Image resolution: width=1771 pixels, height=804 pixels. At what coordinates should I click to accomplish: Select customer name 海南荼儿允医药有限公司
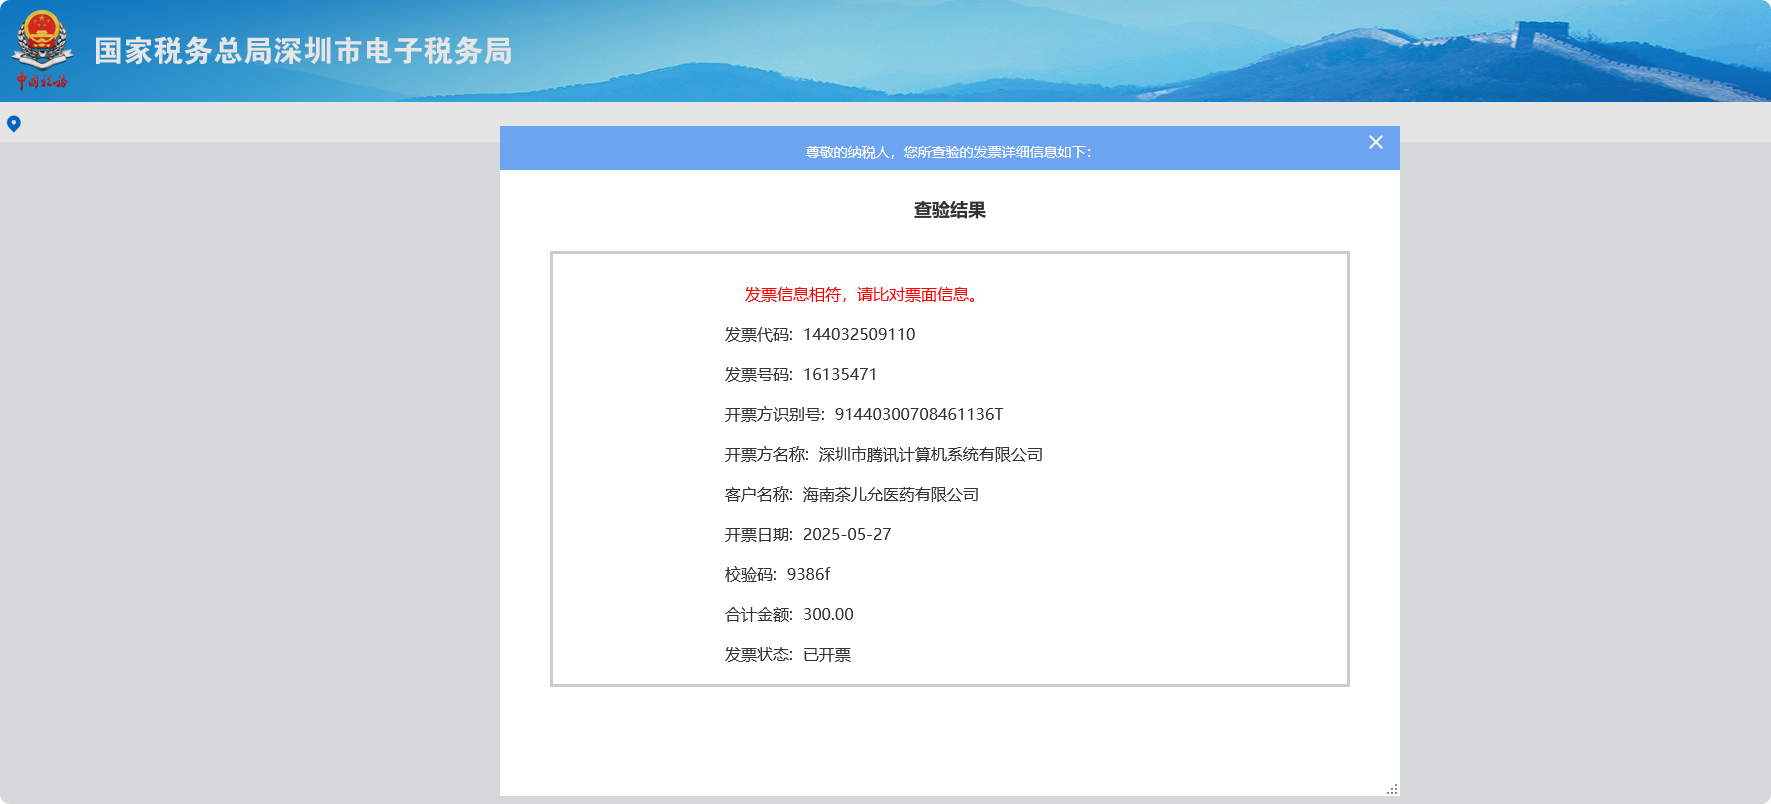click(x=891, y=494)
